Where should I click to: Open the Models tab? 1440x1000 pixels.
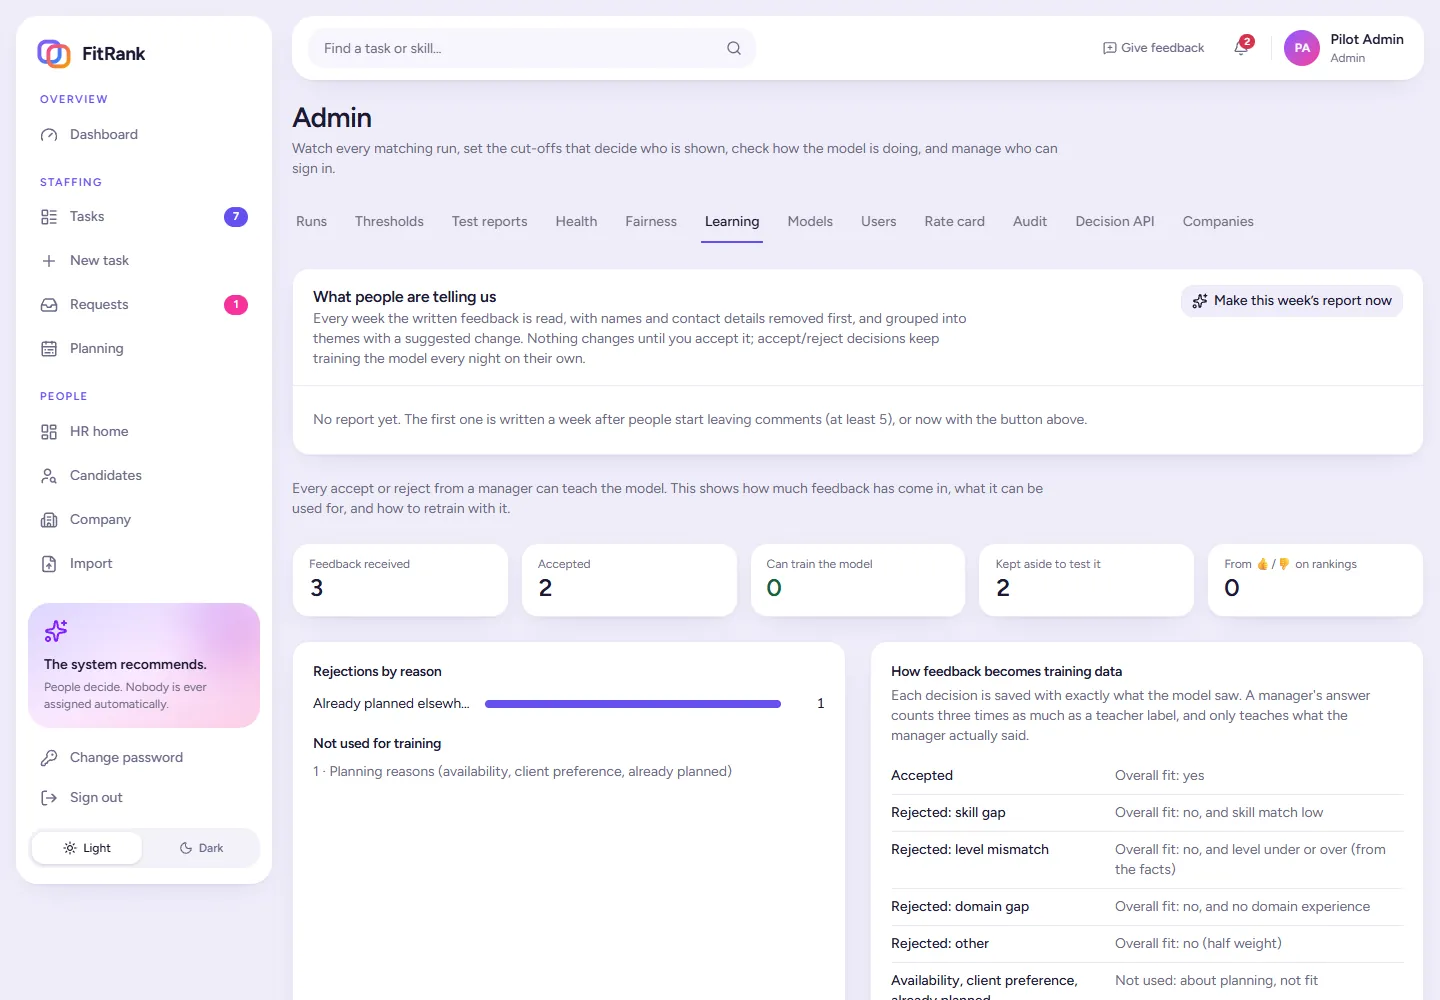coord(810,222)
